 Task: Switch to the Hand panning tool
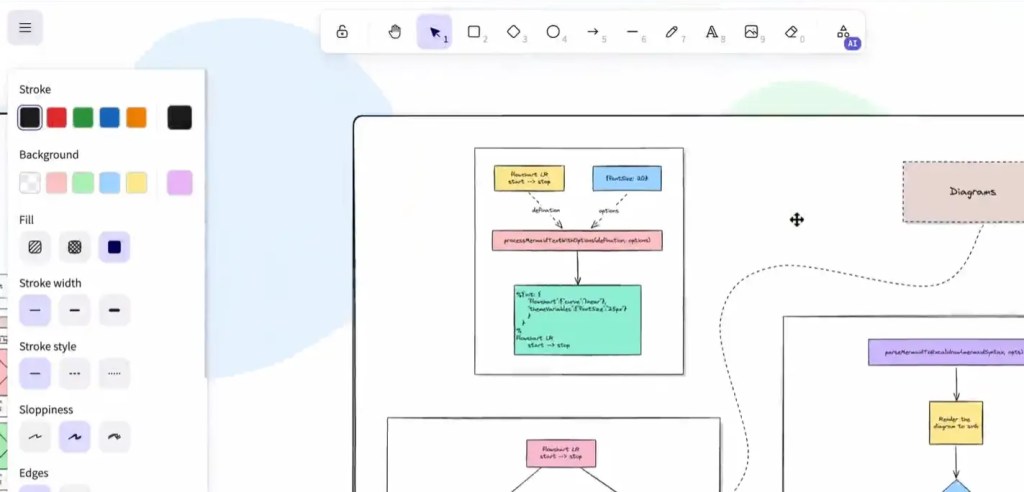tap(395, 32)
